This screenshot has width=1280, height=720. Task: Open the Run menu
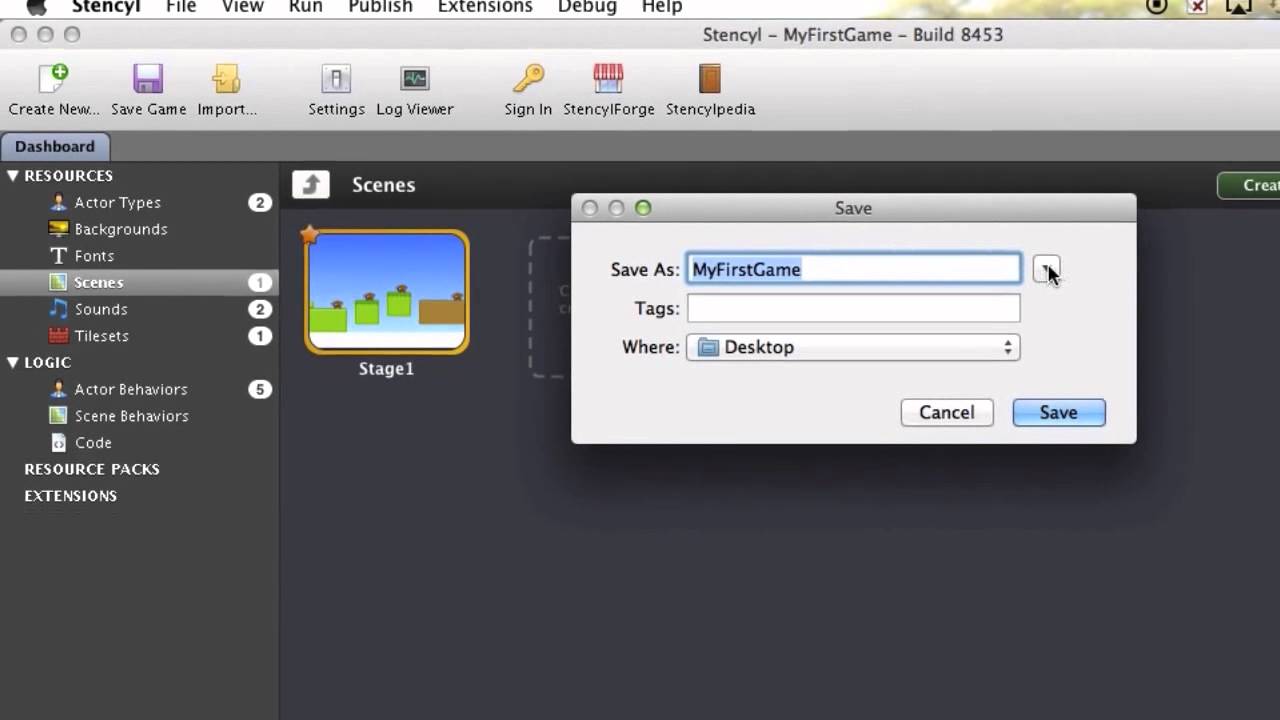coord(305,7)
